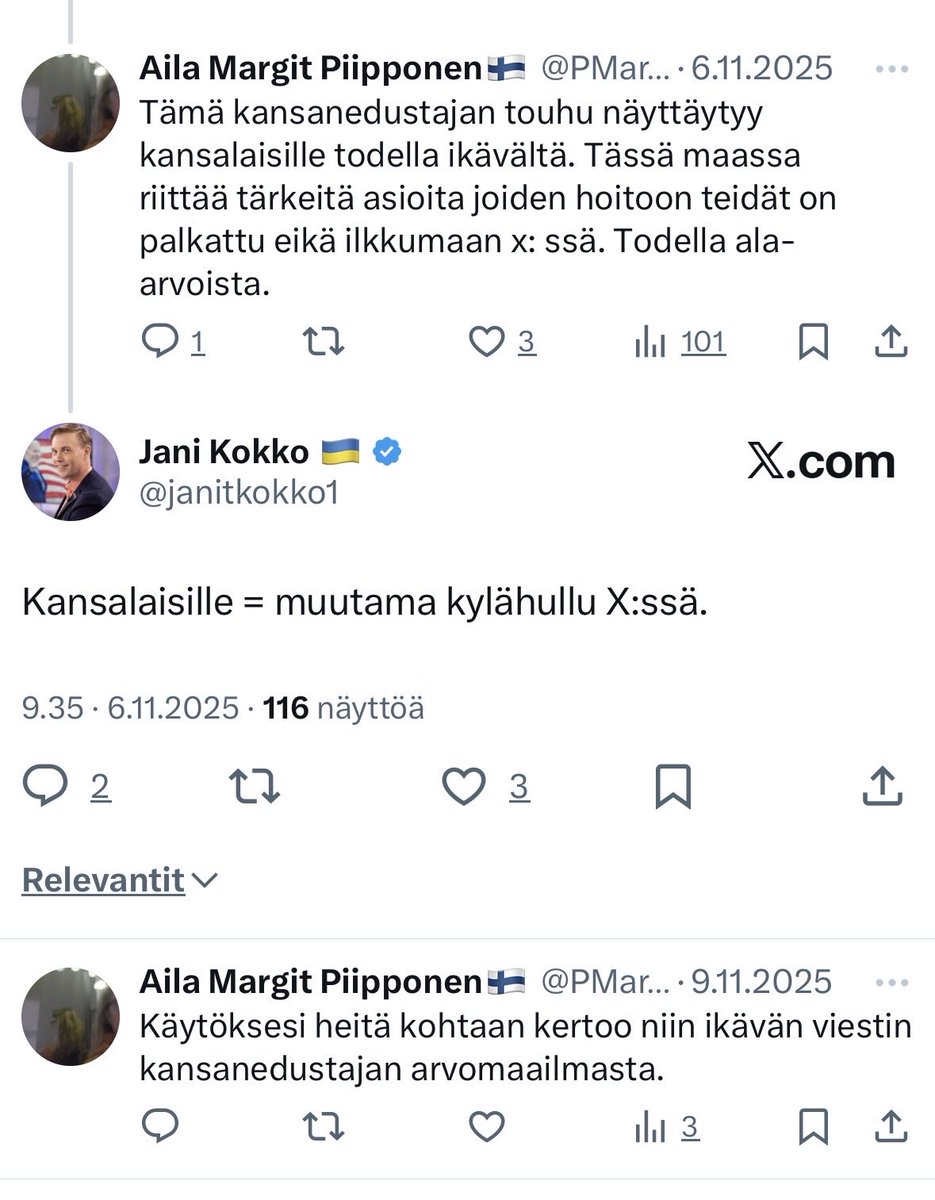Expand the Relevantit sort dropdown
The height and width of the screenshot is (1200, 935).
click(120, 880)
